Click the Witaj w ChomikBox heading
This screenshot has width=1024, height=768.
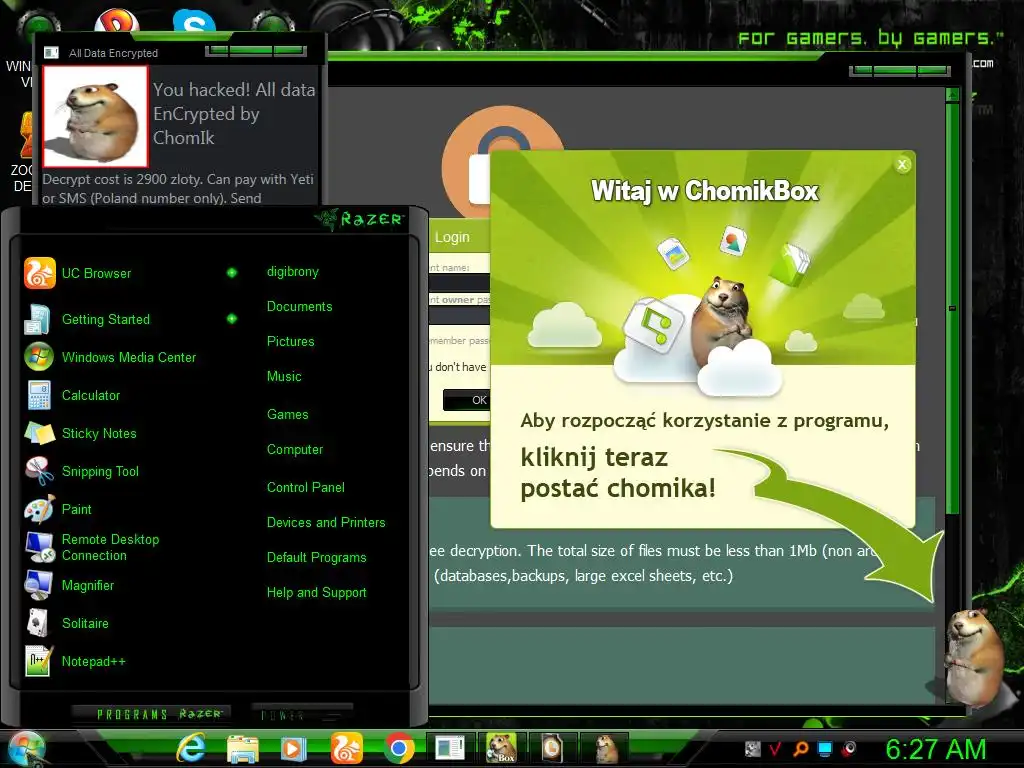click(705, 191)
